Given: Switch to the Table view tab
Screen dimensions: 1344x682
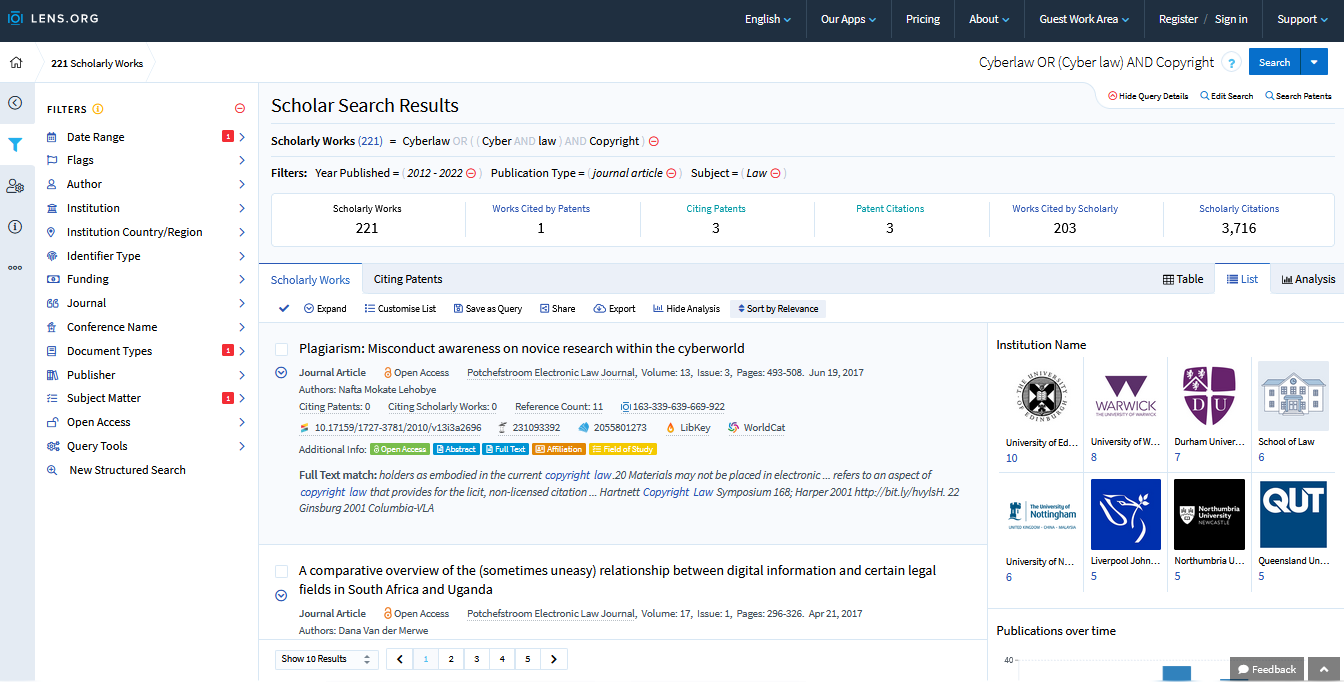Looking at the screenshot, I should pyautogui.click(x=1183, y=279).
